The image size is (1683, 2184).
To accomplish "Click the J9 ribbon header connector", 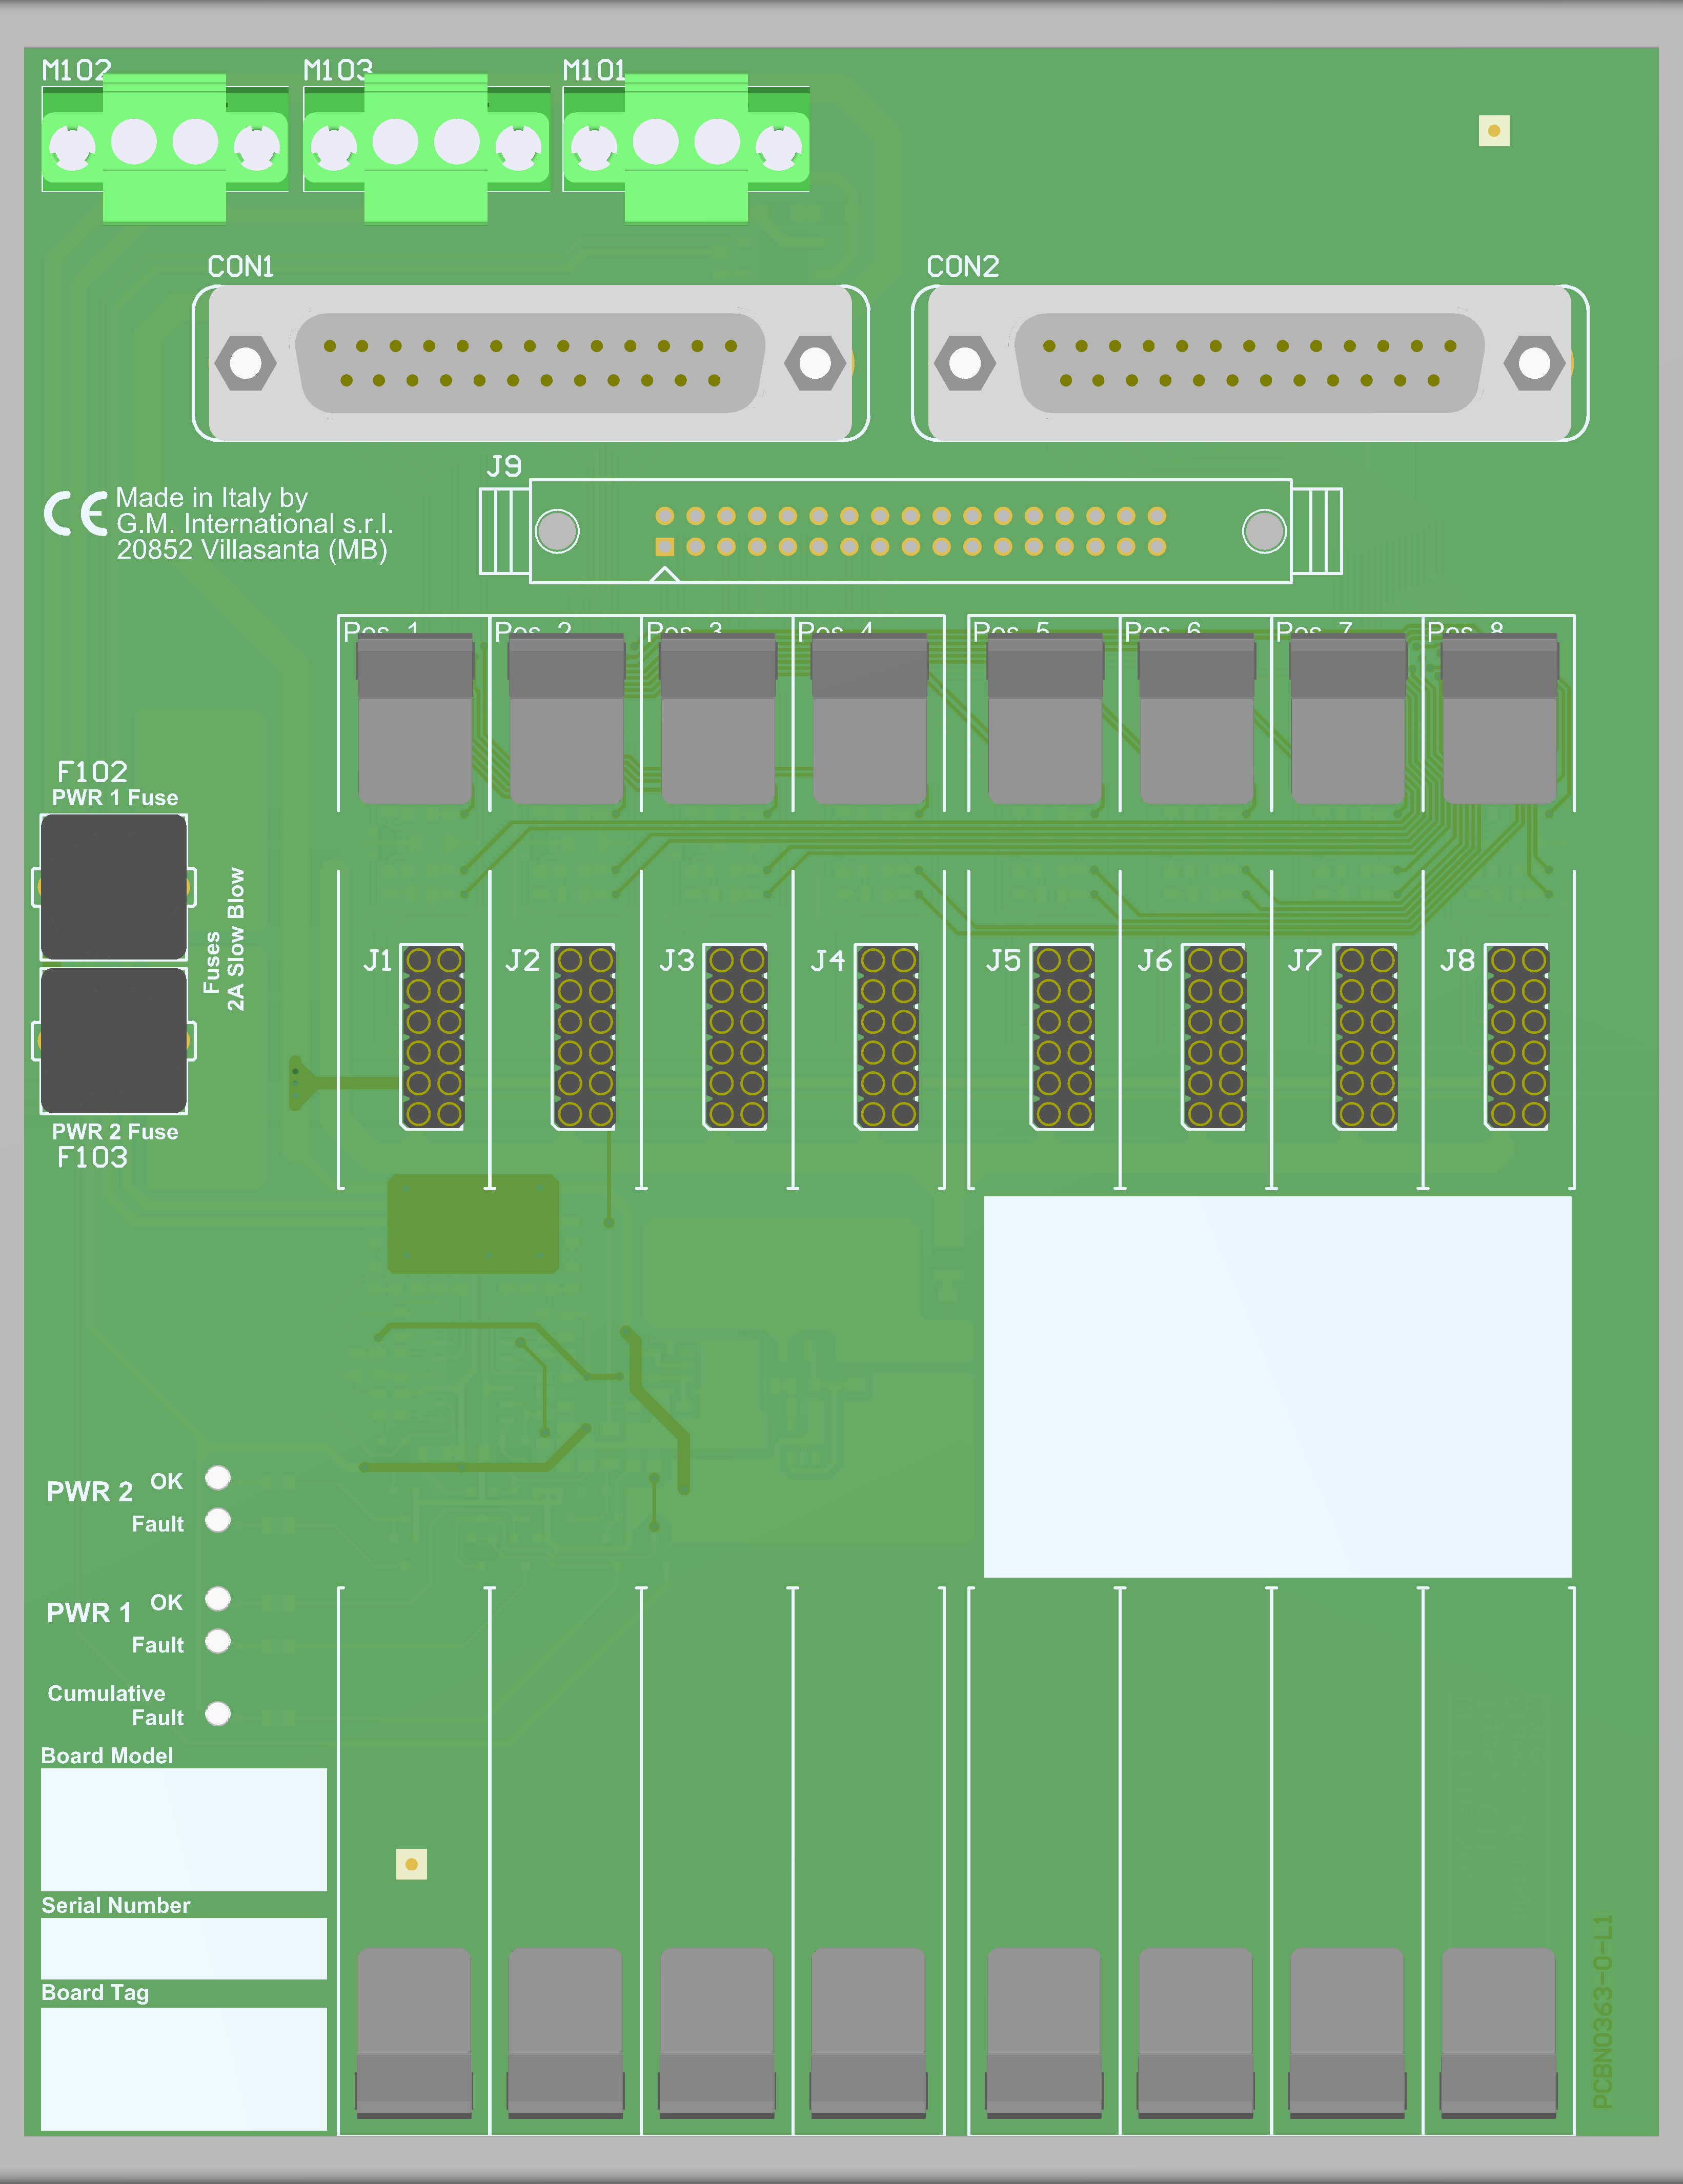I will 910,531.
